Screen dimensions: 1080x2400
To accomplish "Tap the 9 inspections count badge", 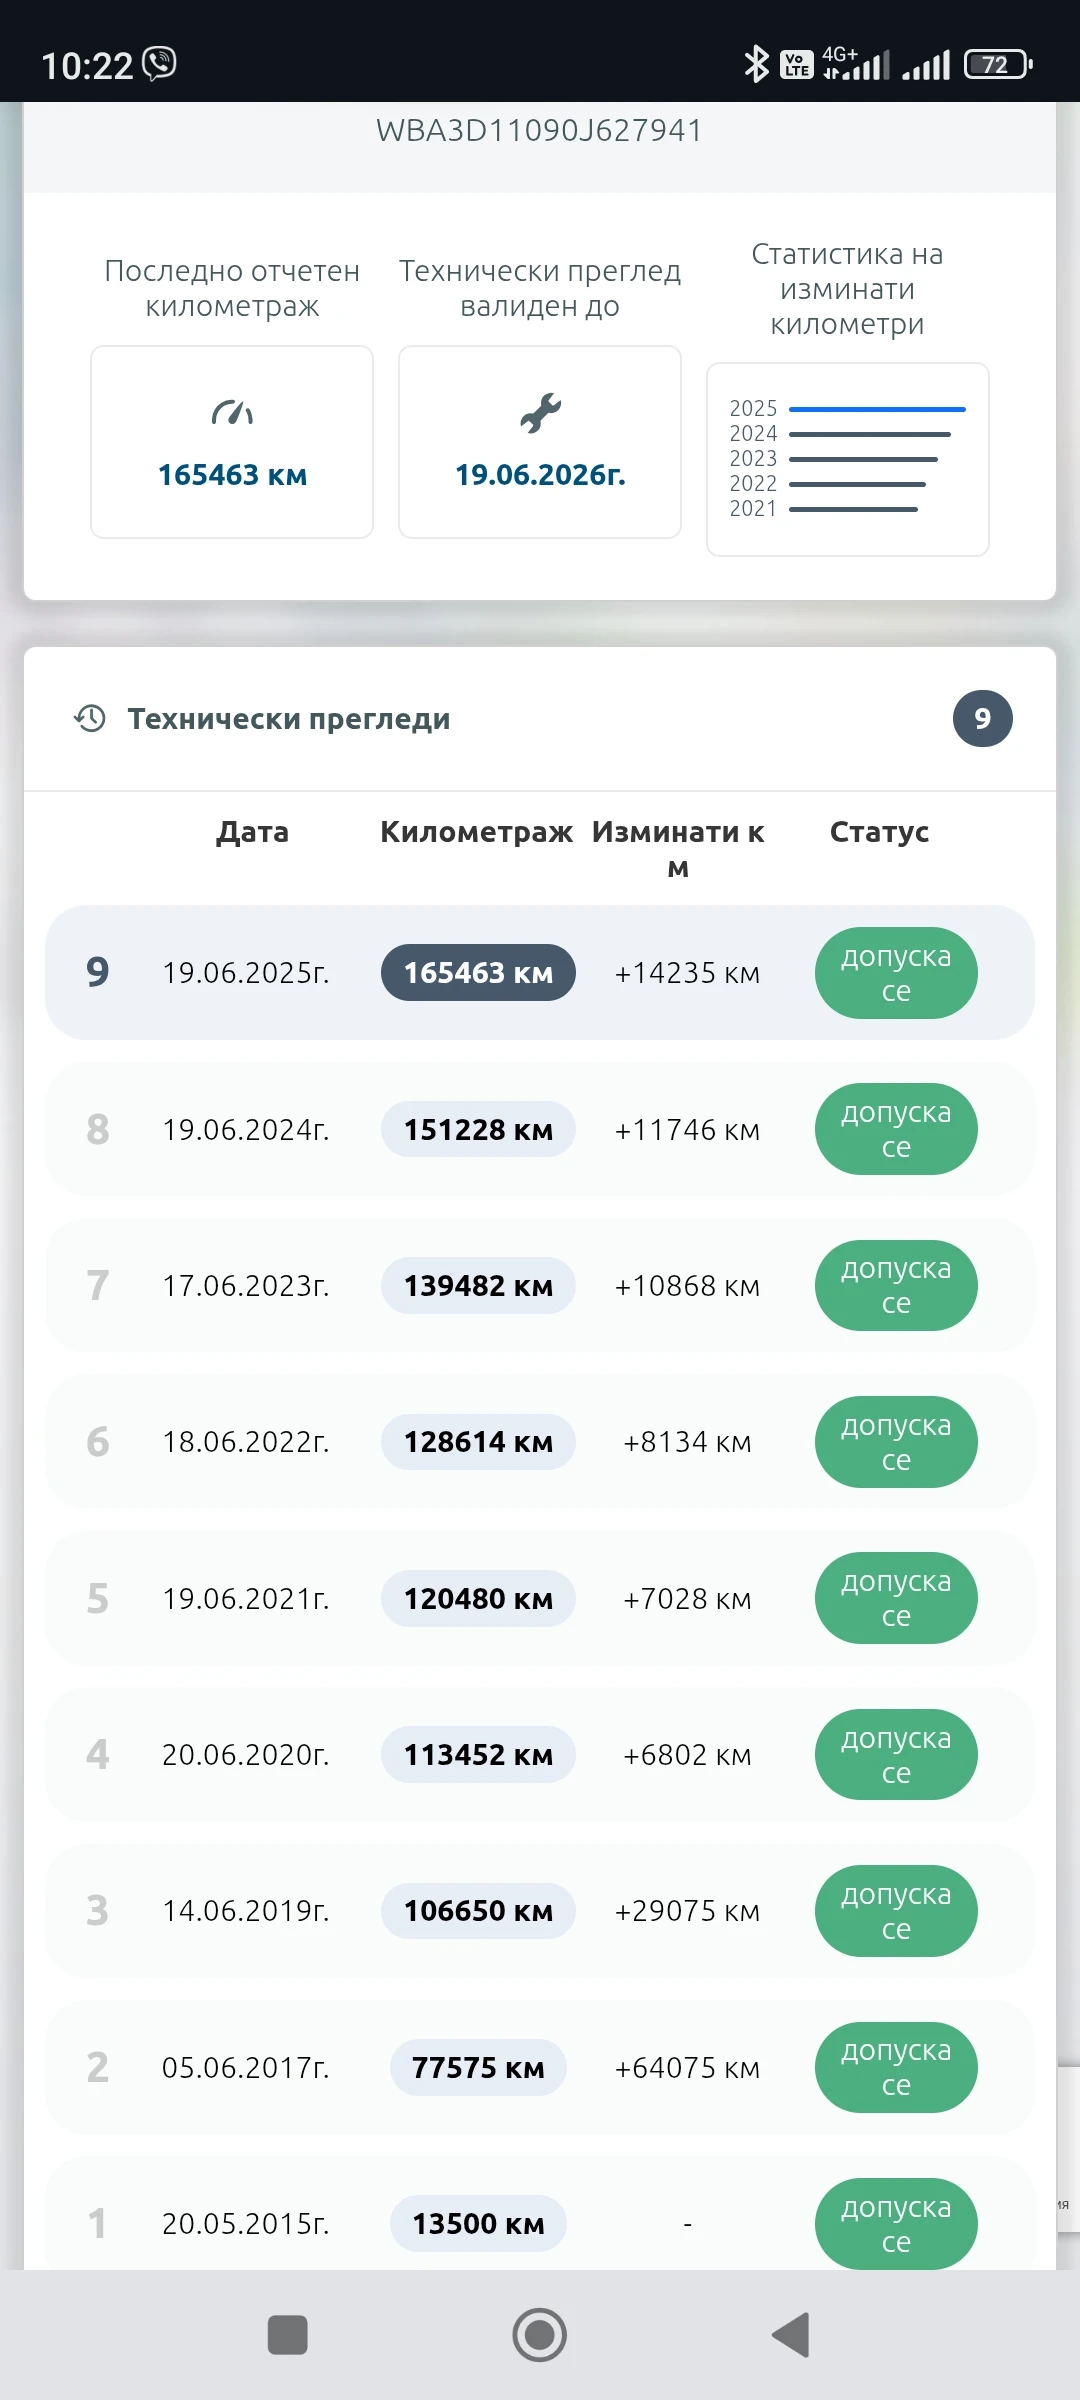I will pos(982,718).
